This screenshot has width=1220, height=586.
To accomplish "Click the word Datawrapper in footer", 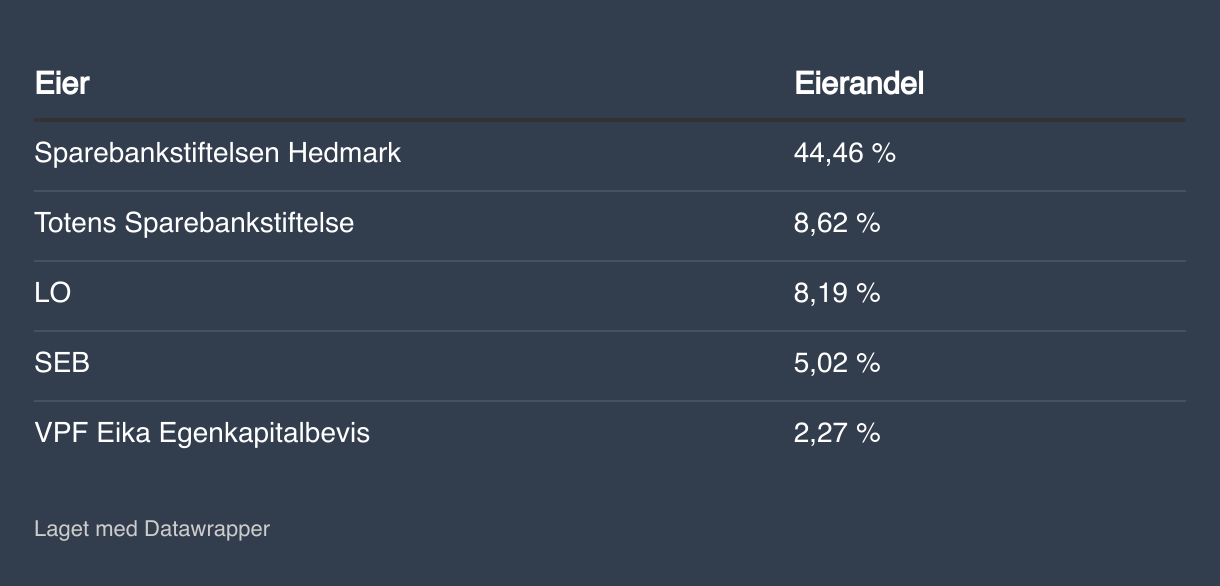I will (207, 528).
